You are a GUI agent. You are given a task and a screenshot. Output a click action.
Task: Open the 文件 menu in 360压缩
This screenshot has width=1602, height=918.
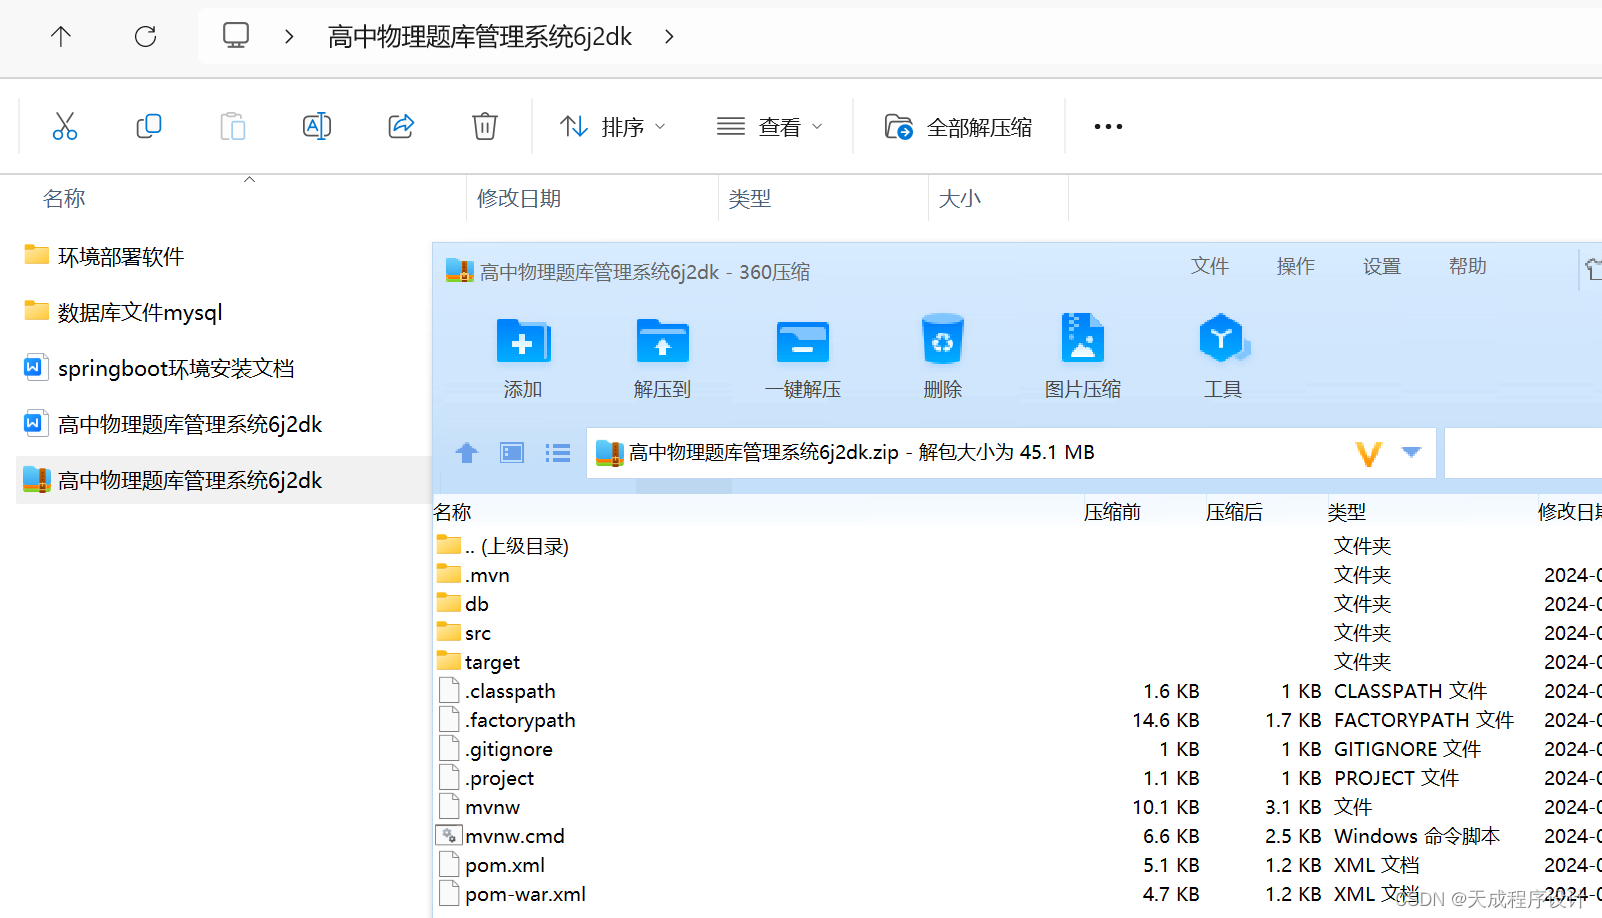click(x=1209, y=266)
